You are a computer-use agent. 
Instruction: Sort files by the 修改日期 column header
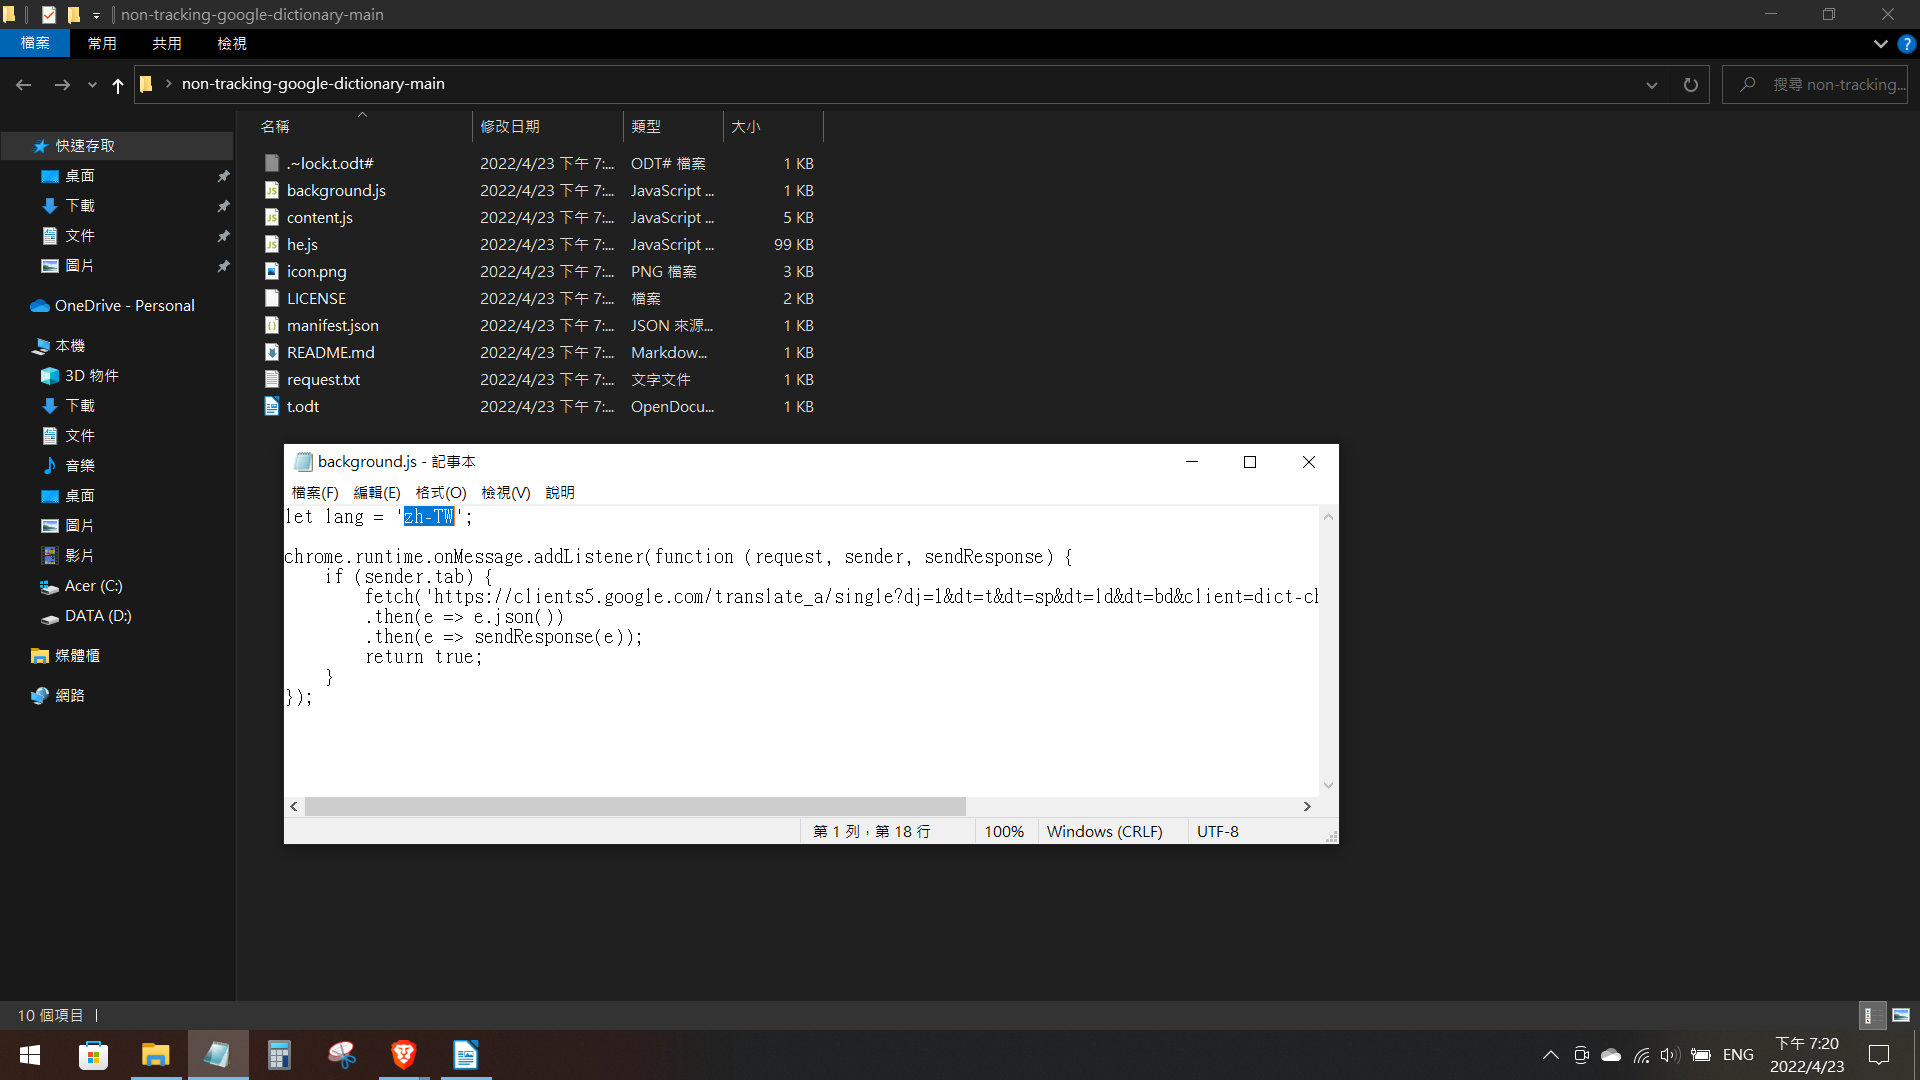[510, 127]
